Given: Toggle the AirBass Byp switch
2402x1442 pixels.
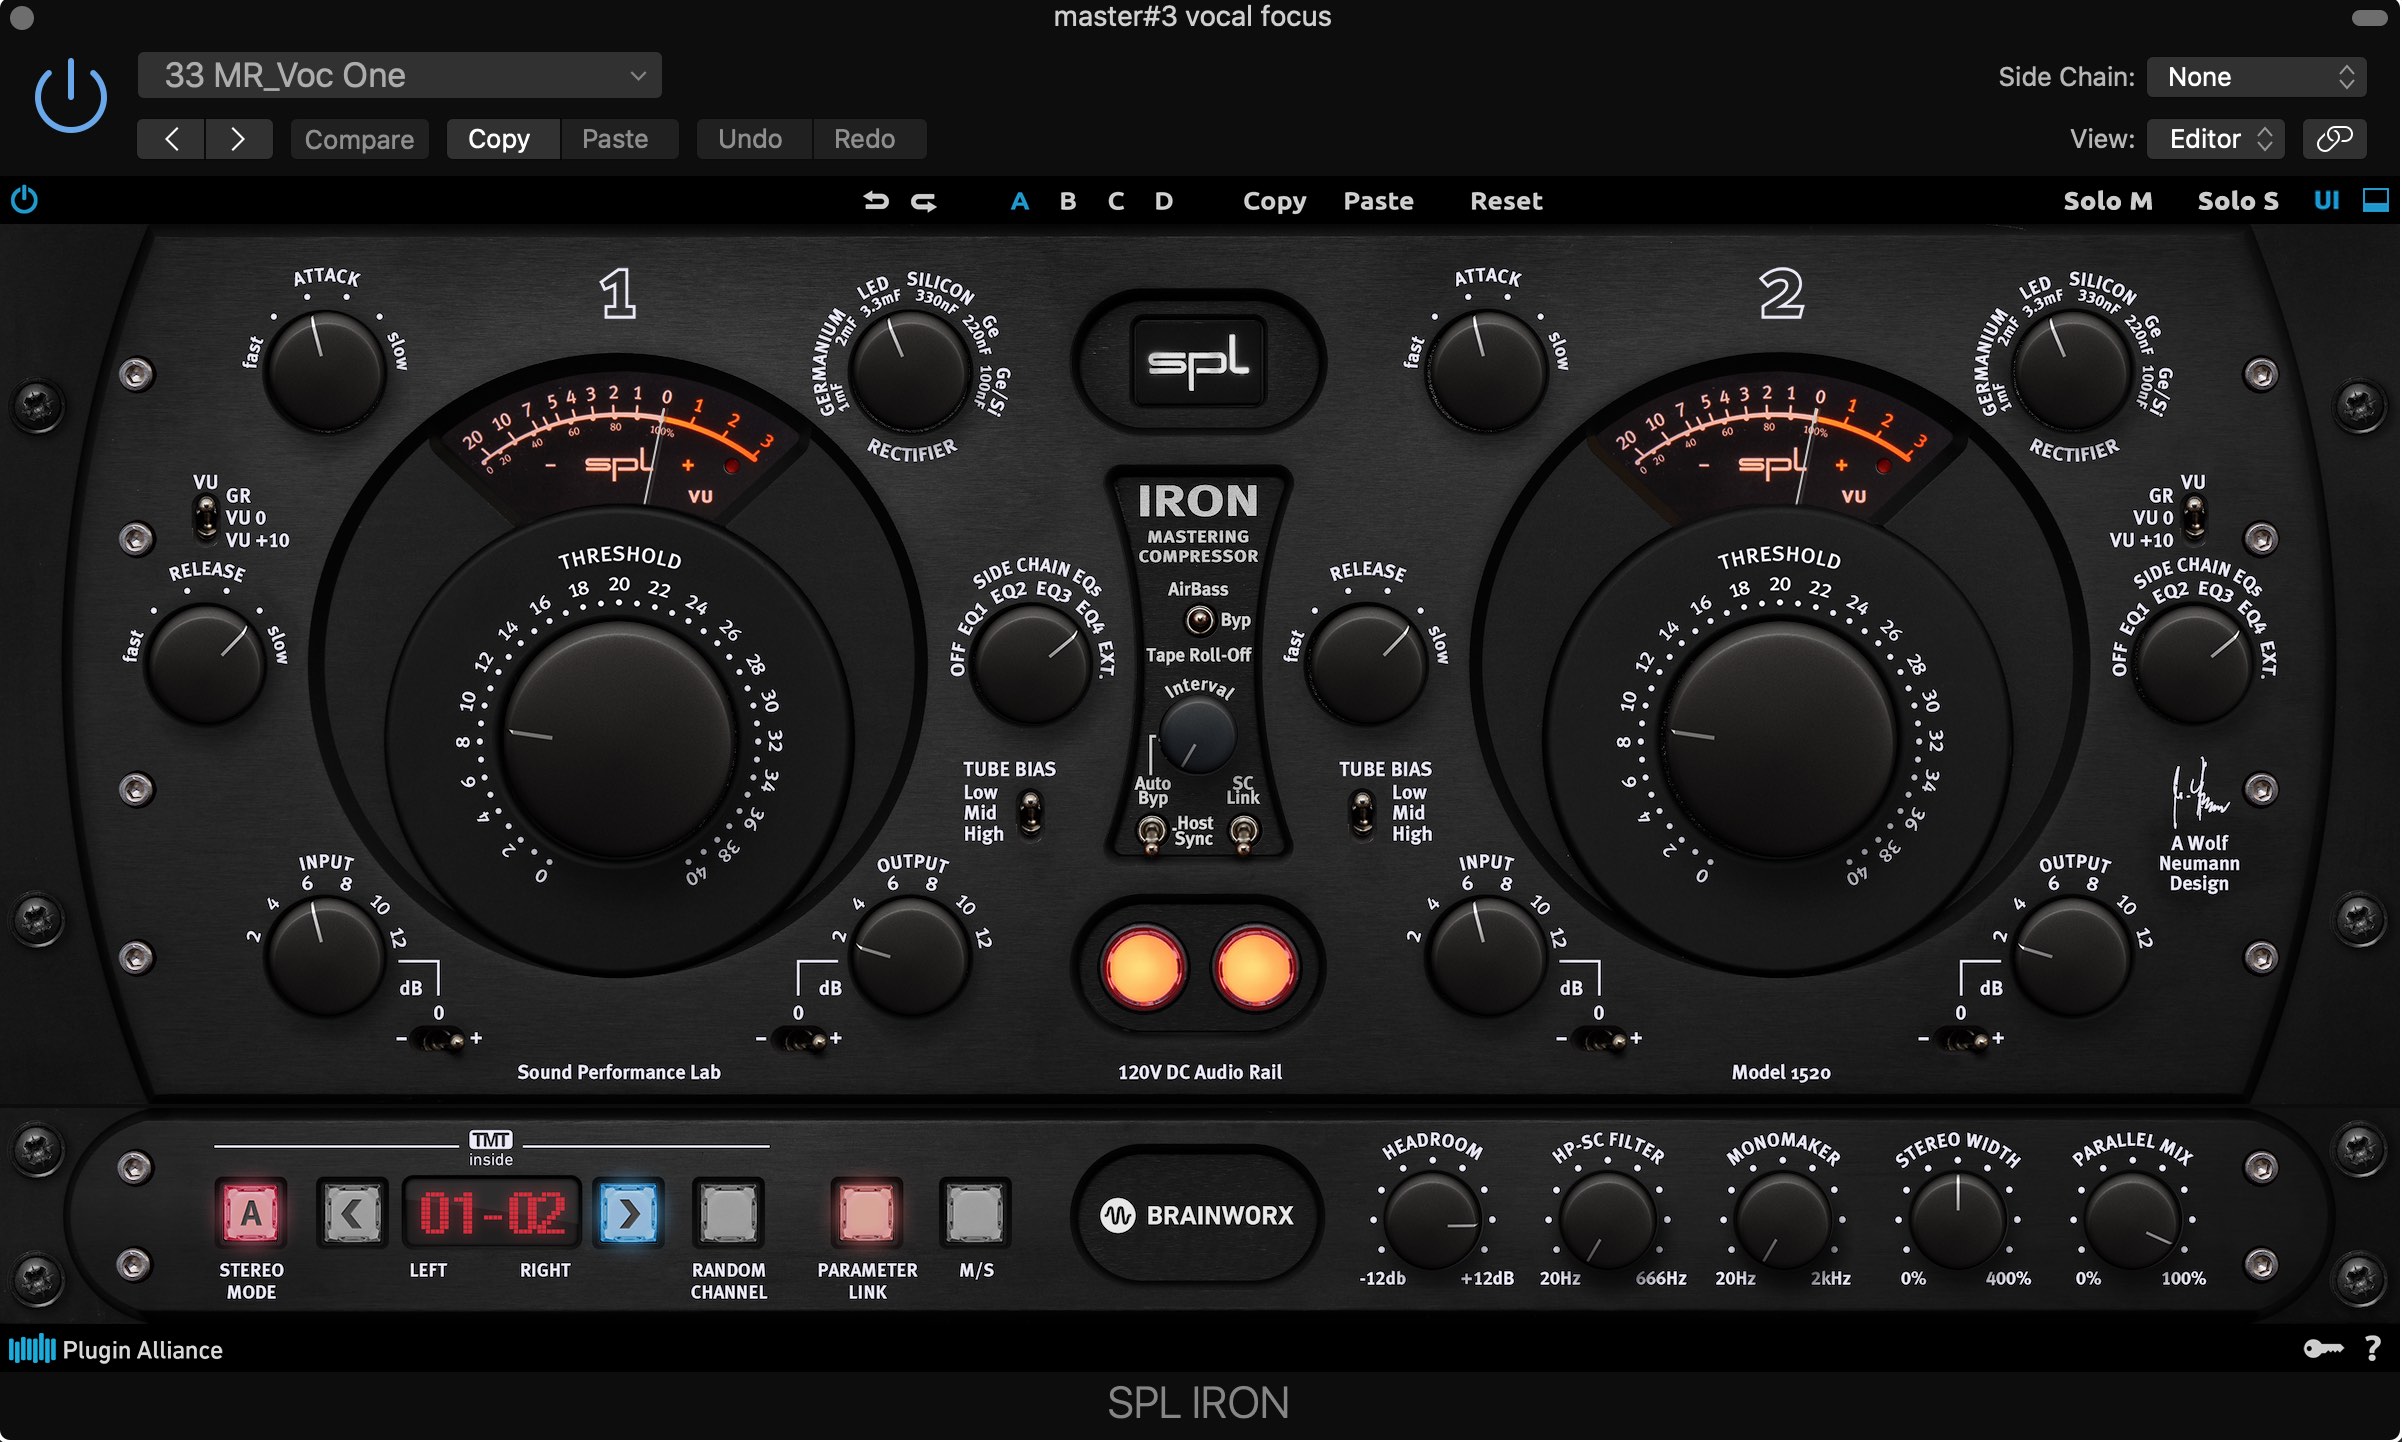Looking at the screenshot, I should [1199, 620].
